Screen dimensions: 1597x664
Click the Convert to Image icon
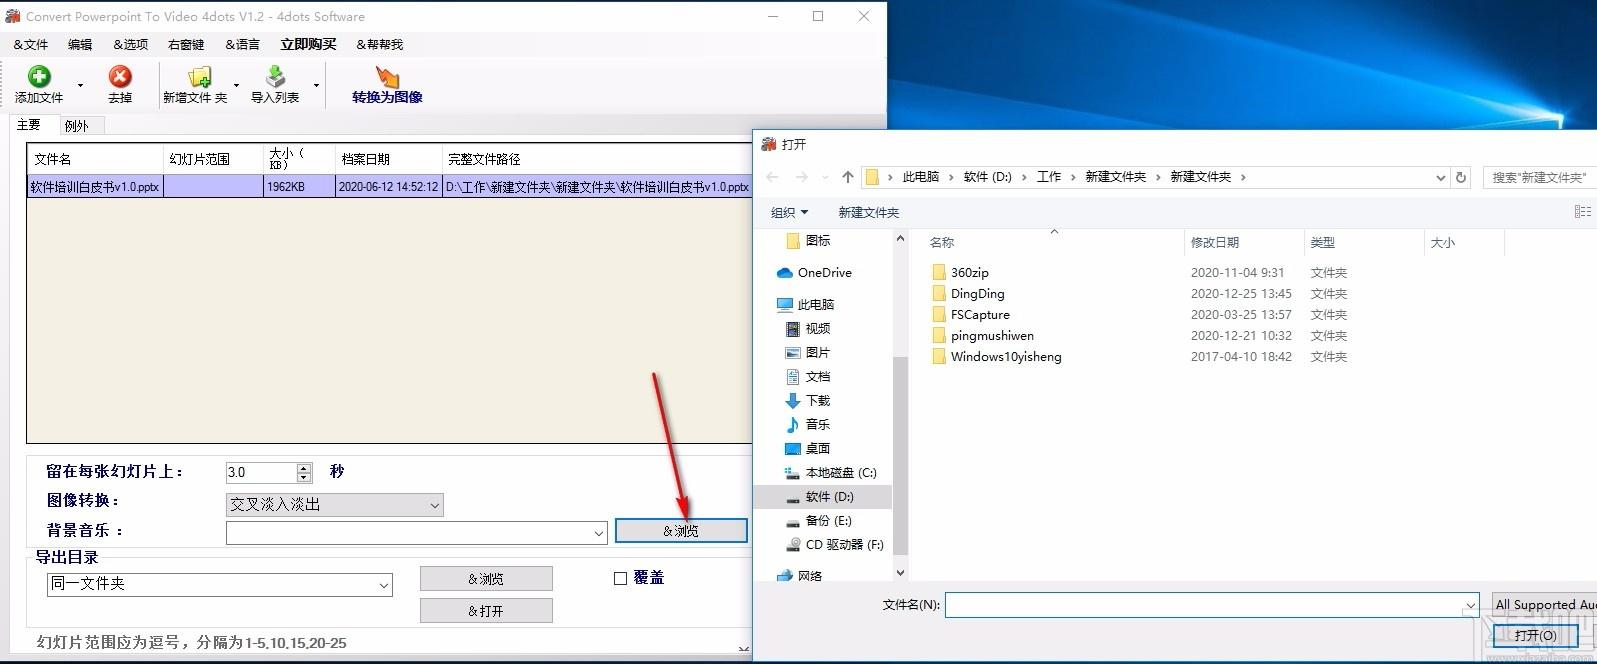click(x=387, y=77)
